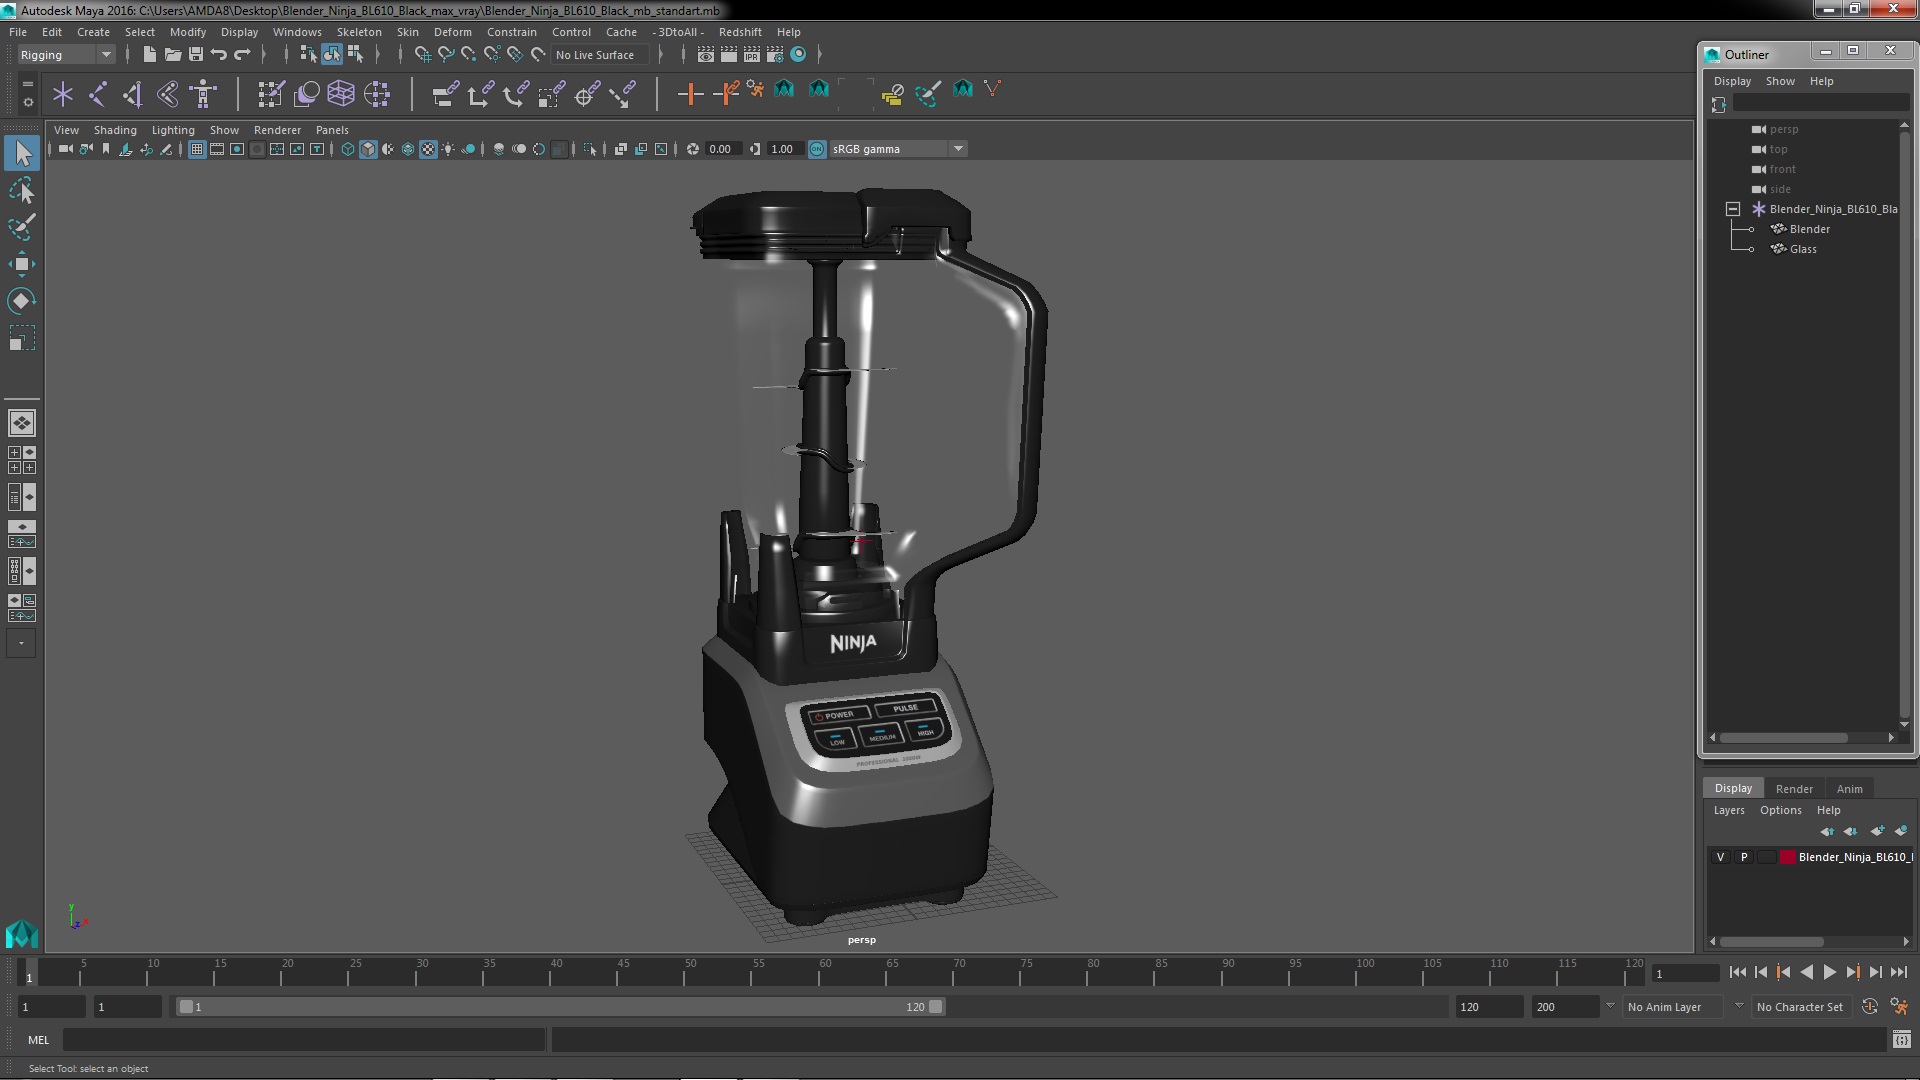
Task: Click the time range slider bar
Action: [x=560, y=1007]
